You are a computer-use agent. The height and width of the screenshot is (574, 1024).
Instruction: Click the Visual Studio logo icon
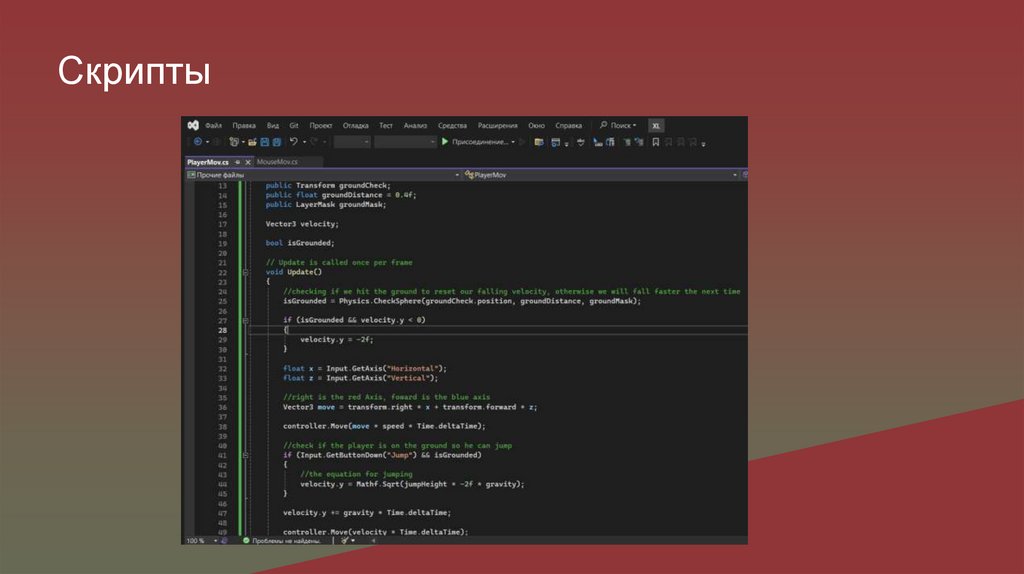(192, 125)
